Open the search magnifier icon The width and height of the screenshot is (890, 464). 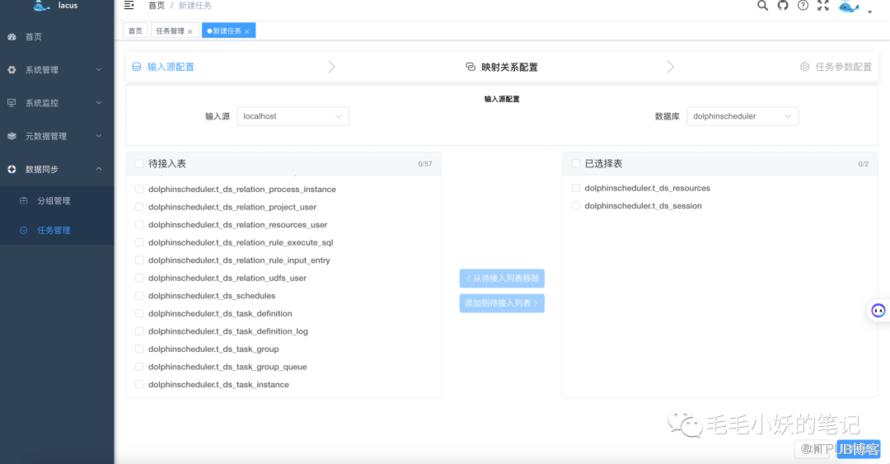(x=762, y=5)
